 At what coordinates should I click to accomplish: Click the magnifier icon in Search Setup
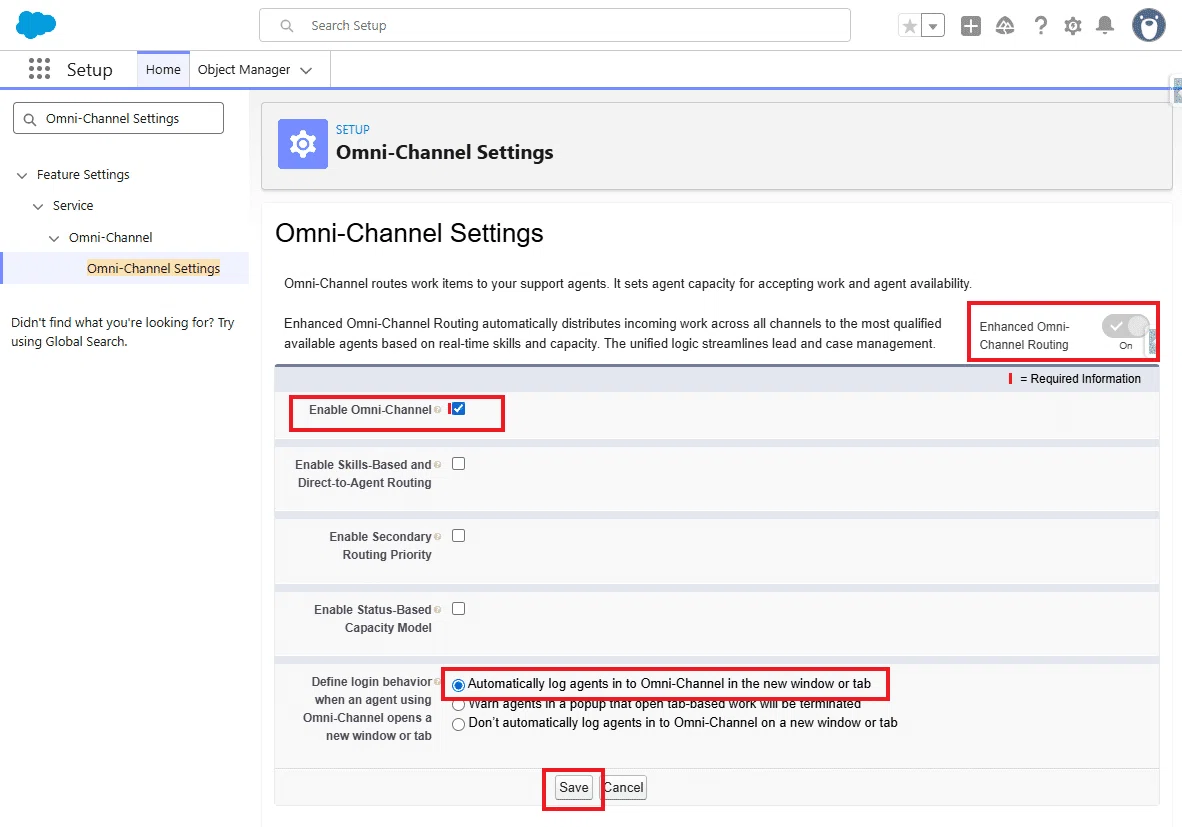pyautogui.click(x=286, y=26)
